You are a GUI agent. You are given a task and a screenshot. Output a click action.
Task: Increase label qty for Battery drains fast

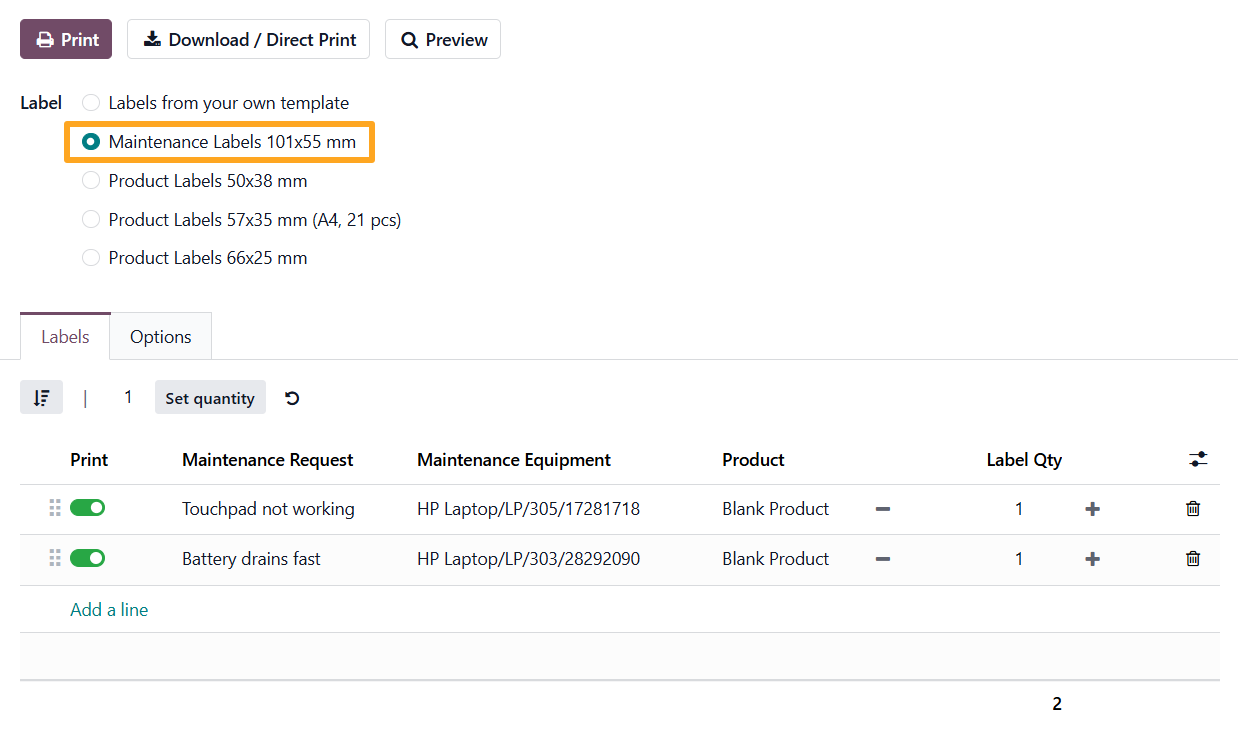(1092, 559)
